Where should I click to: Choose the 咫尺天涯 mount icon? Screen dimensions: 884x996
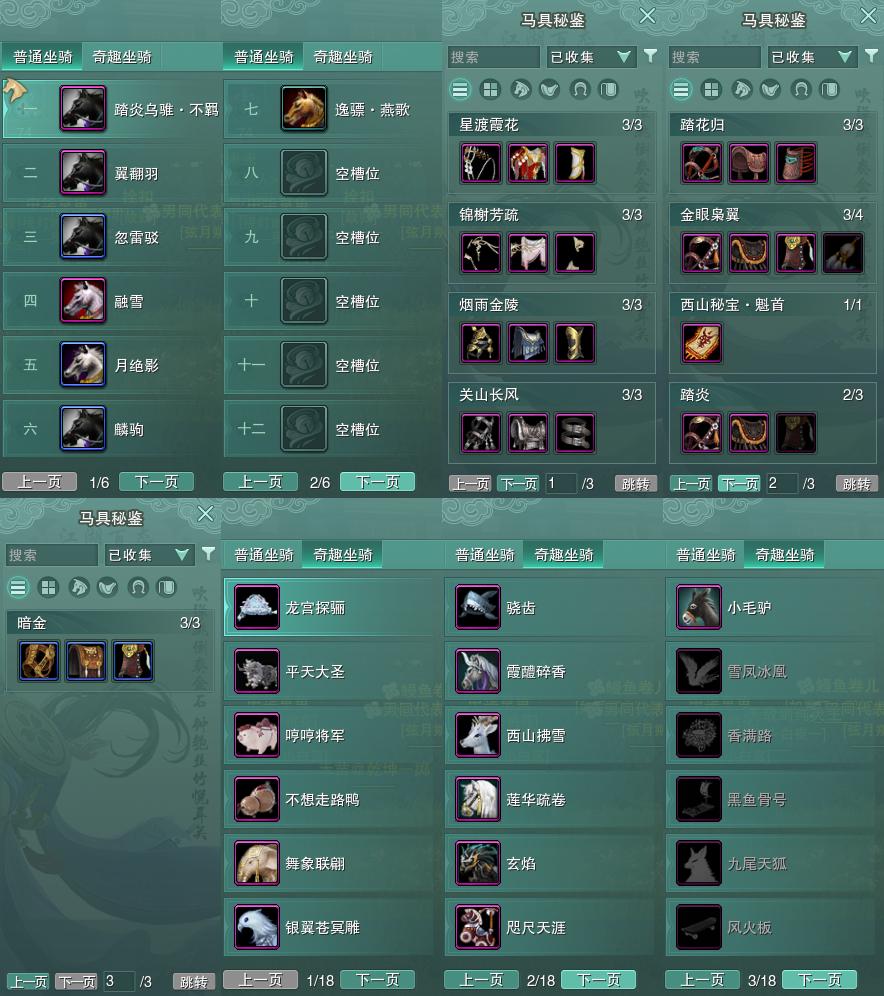pos(478,927)
